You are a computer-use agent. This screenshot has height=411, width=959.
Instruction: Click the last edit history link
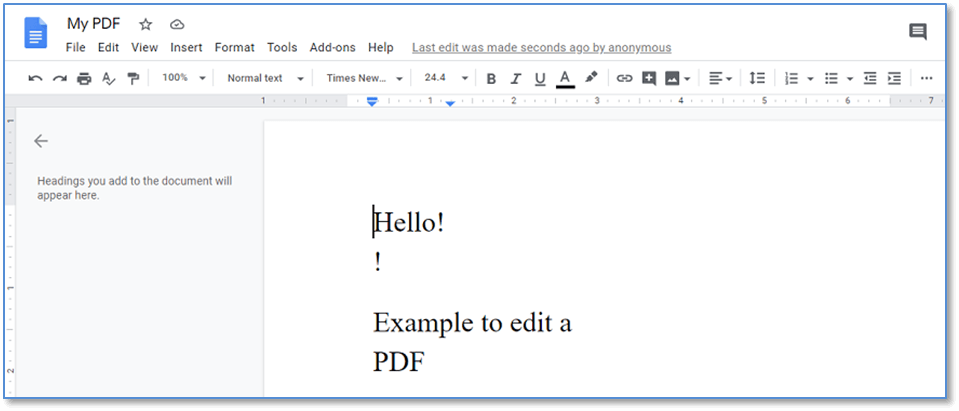pos(541,47)
